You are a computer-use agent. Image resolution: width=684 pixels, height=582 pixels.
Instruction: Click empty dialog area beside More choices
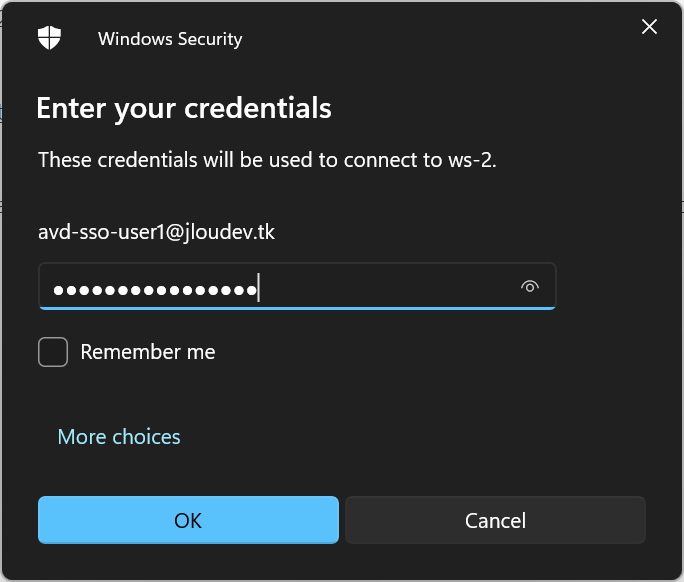click(x=393, y=437)
